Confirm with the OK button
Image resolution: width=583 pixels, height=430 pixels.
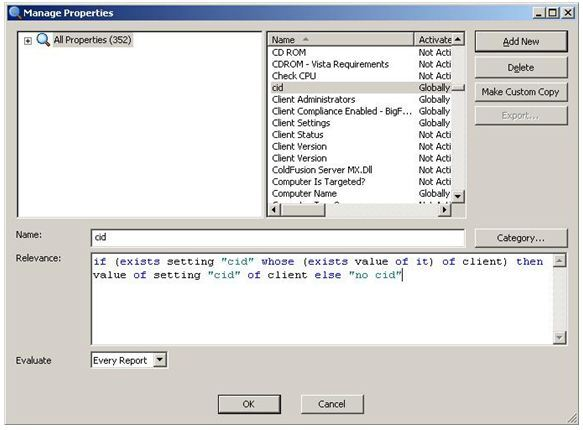click(249, 404)
